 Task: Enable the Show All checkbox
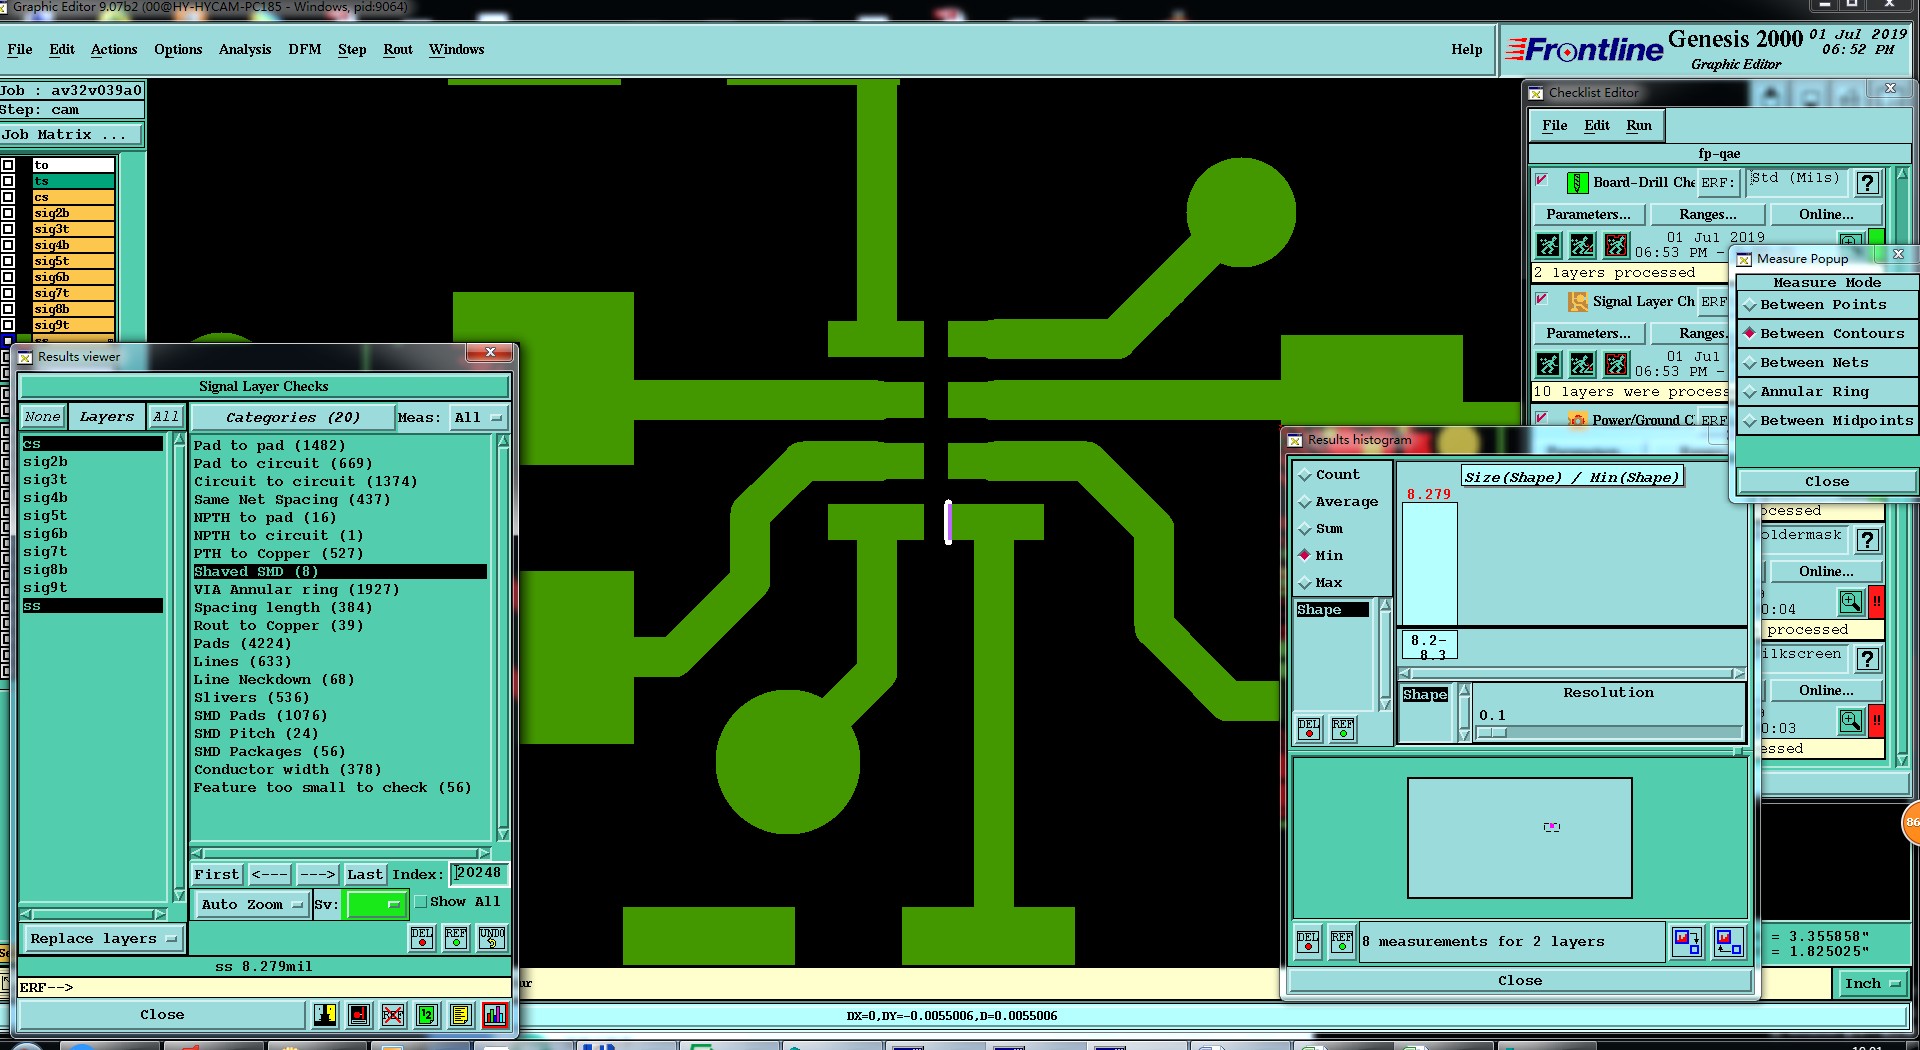[x=421, y=902]
